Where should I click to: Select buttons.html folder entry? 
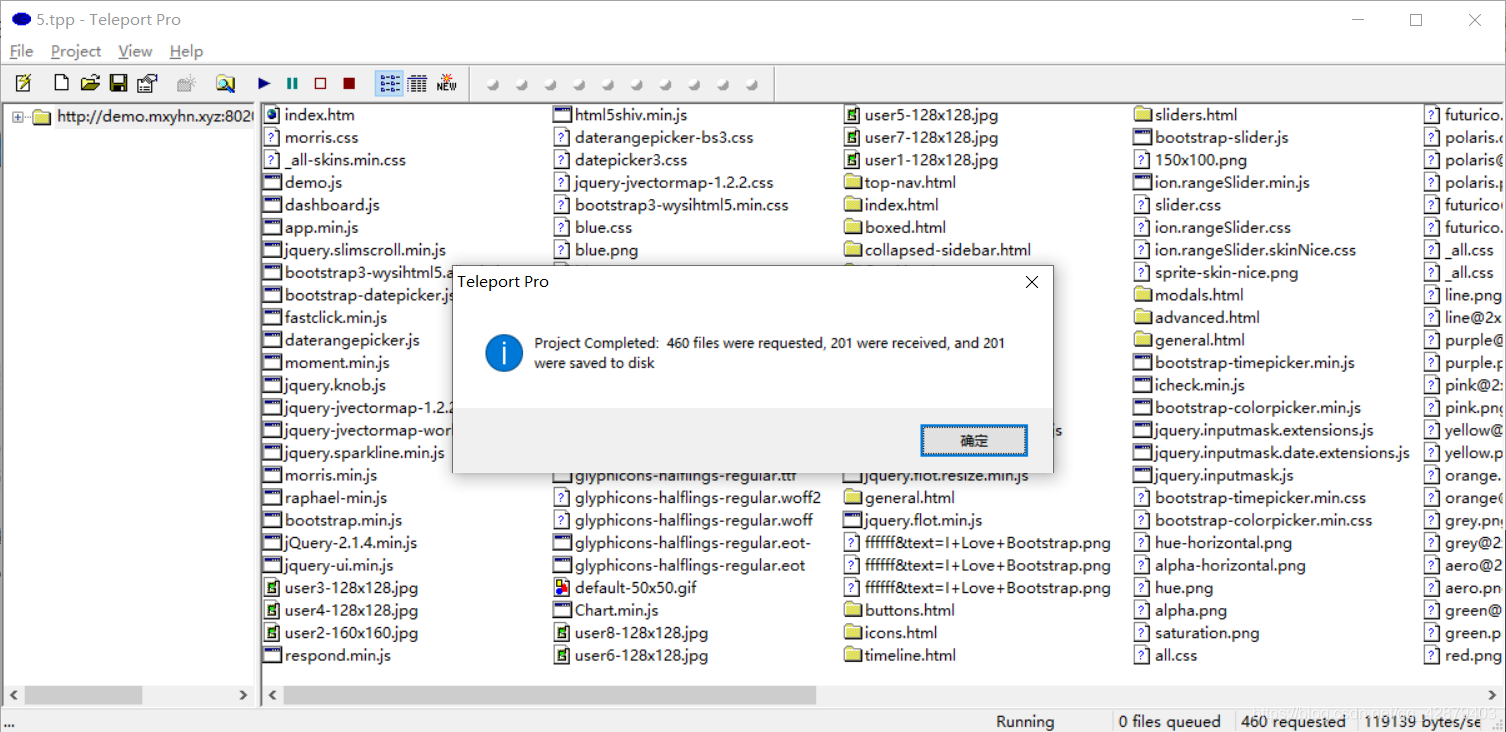(900, 610)
